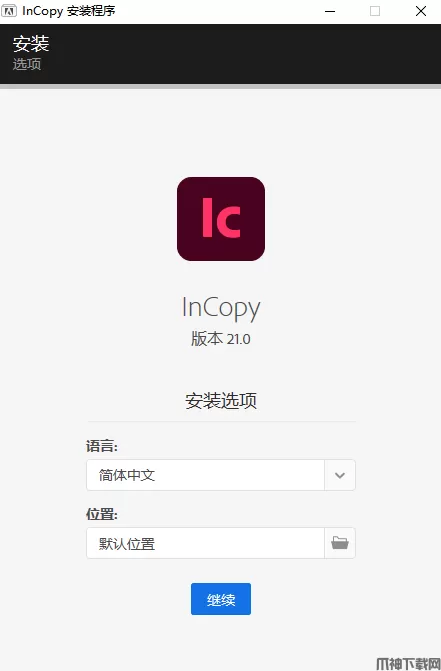Click the progress strip below the header
This screenshot has width=441, height=671.
point(220,86)
